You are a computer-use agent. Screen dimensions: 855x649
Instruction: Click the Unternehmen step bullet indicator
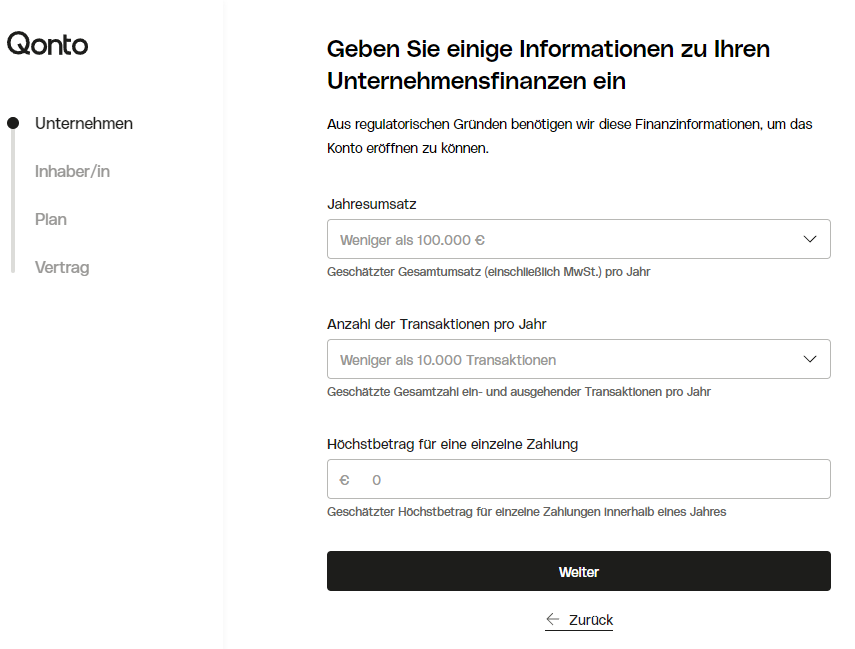13,123
